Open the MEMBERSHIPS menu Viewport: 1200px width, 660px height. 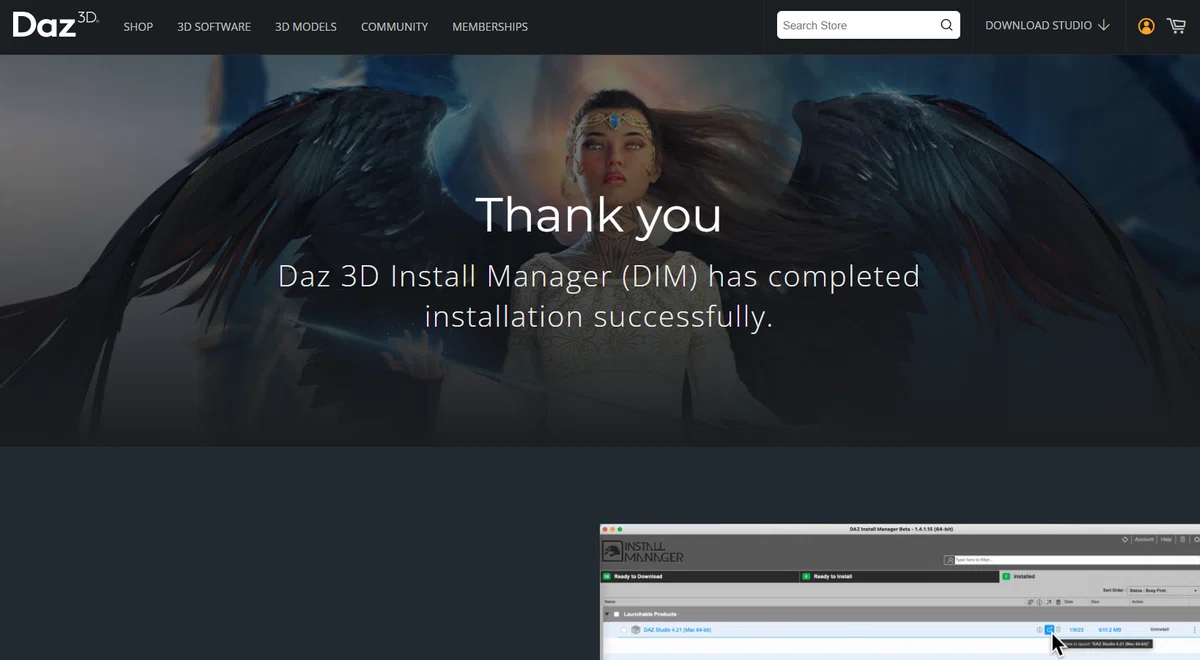[x=490, y=26]
